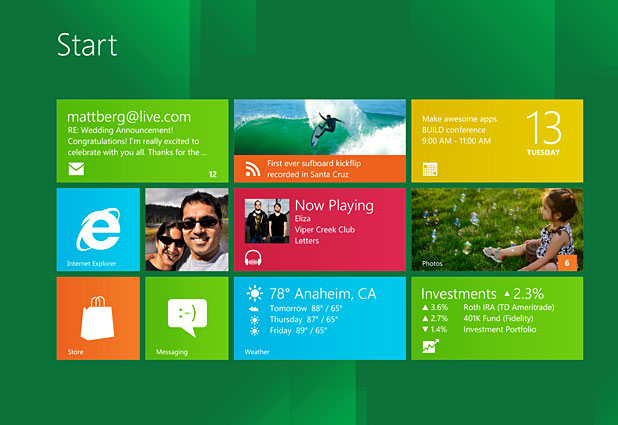Click the Now Playing title text

click(x=334, y=205)
